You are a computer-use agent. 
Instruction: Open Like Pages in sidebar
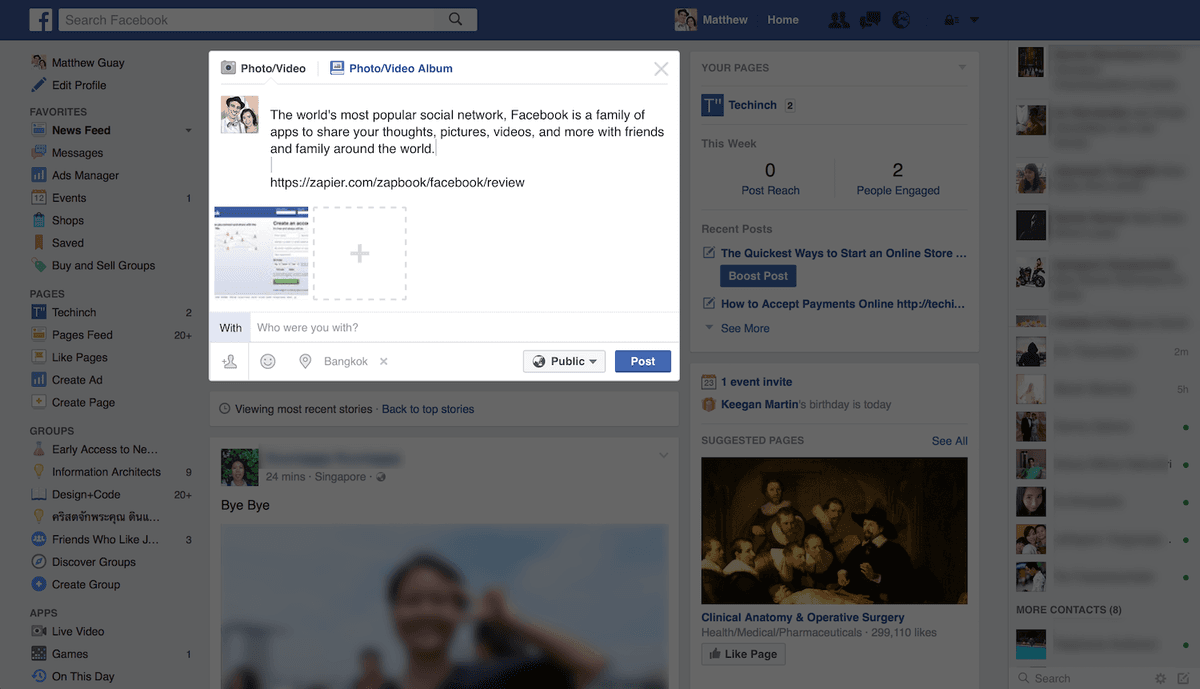(79, 357)
